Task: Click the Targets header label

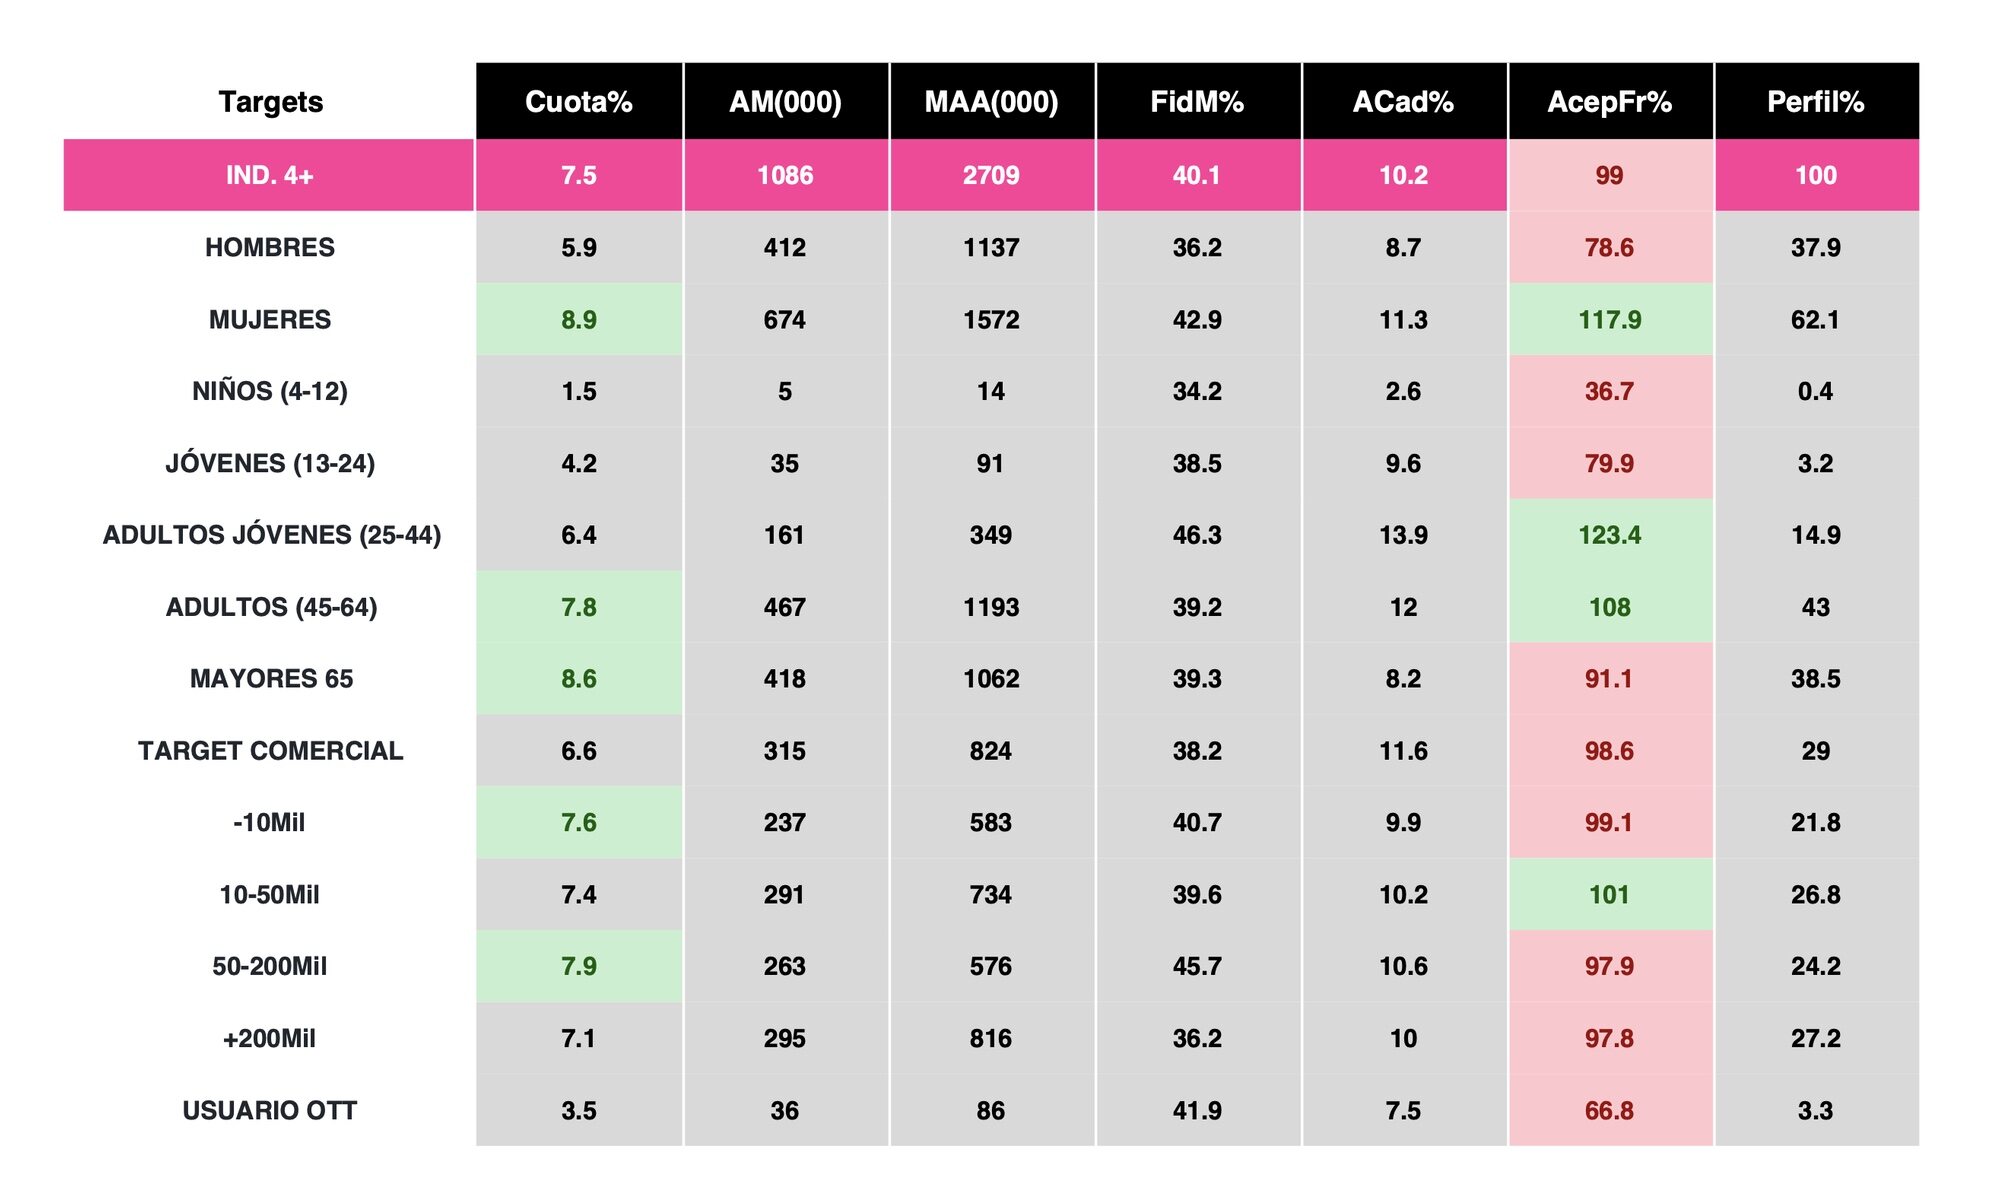Action: point(270,102)
